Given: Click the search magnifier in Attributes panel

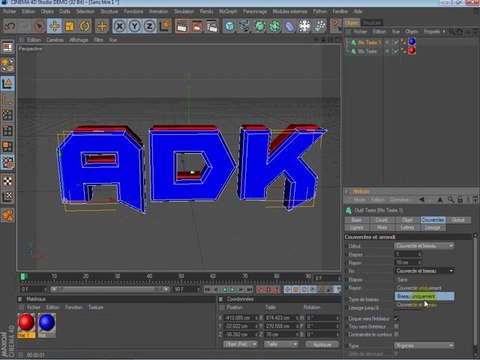Looking at the screenshot, I should tap(451, 199).
